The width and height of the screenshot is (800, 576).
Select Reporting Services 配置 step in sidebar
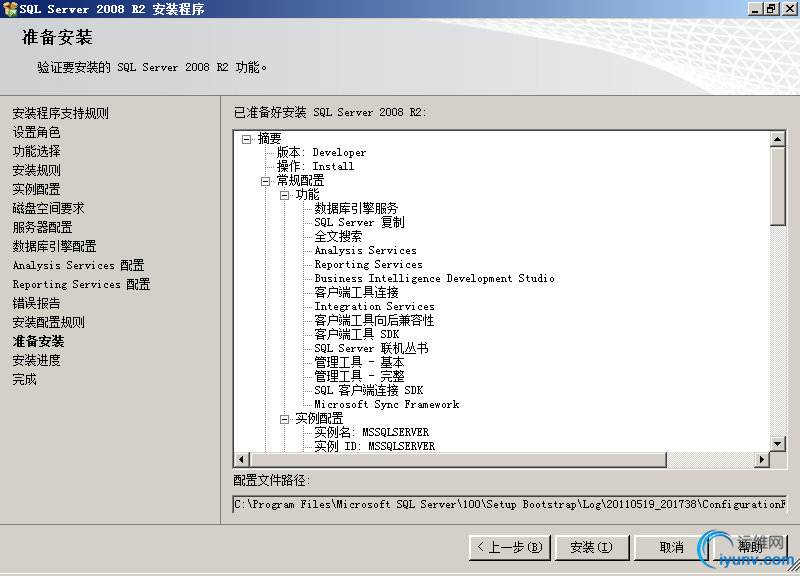click(82, 284)
